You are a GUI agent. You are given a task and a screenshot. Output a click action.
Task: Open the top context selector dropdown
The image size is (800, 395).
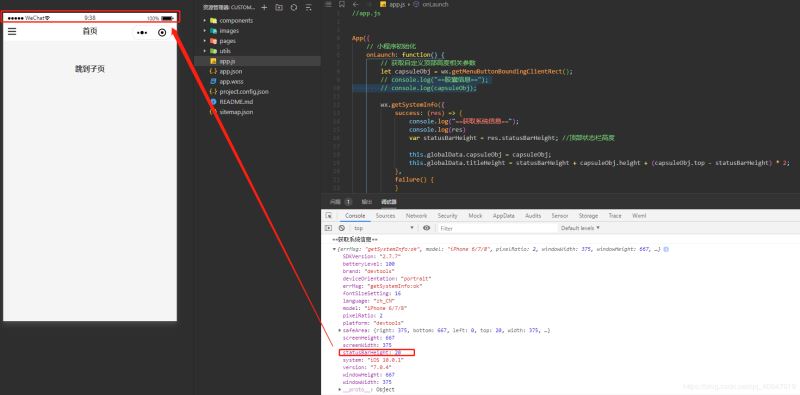(384, 228)
